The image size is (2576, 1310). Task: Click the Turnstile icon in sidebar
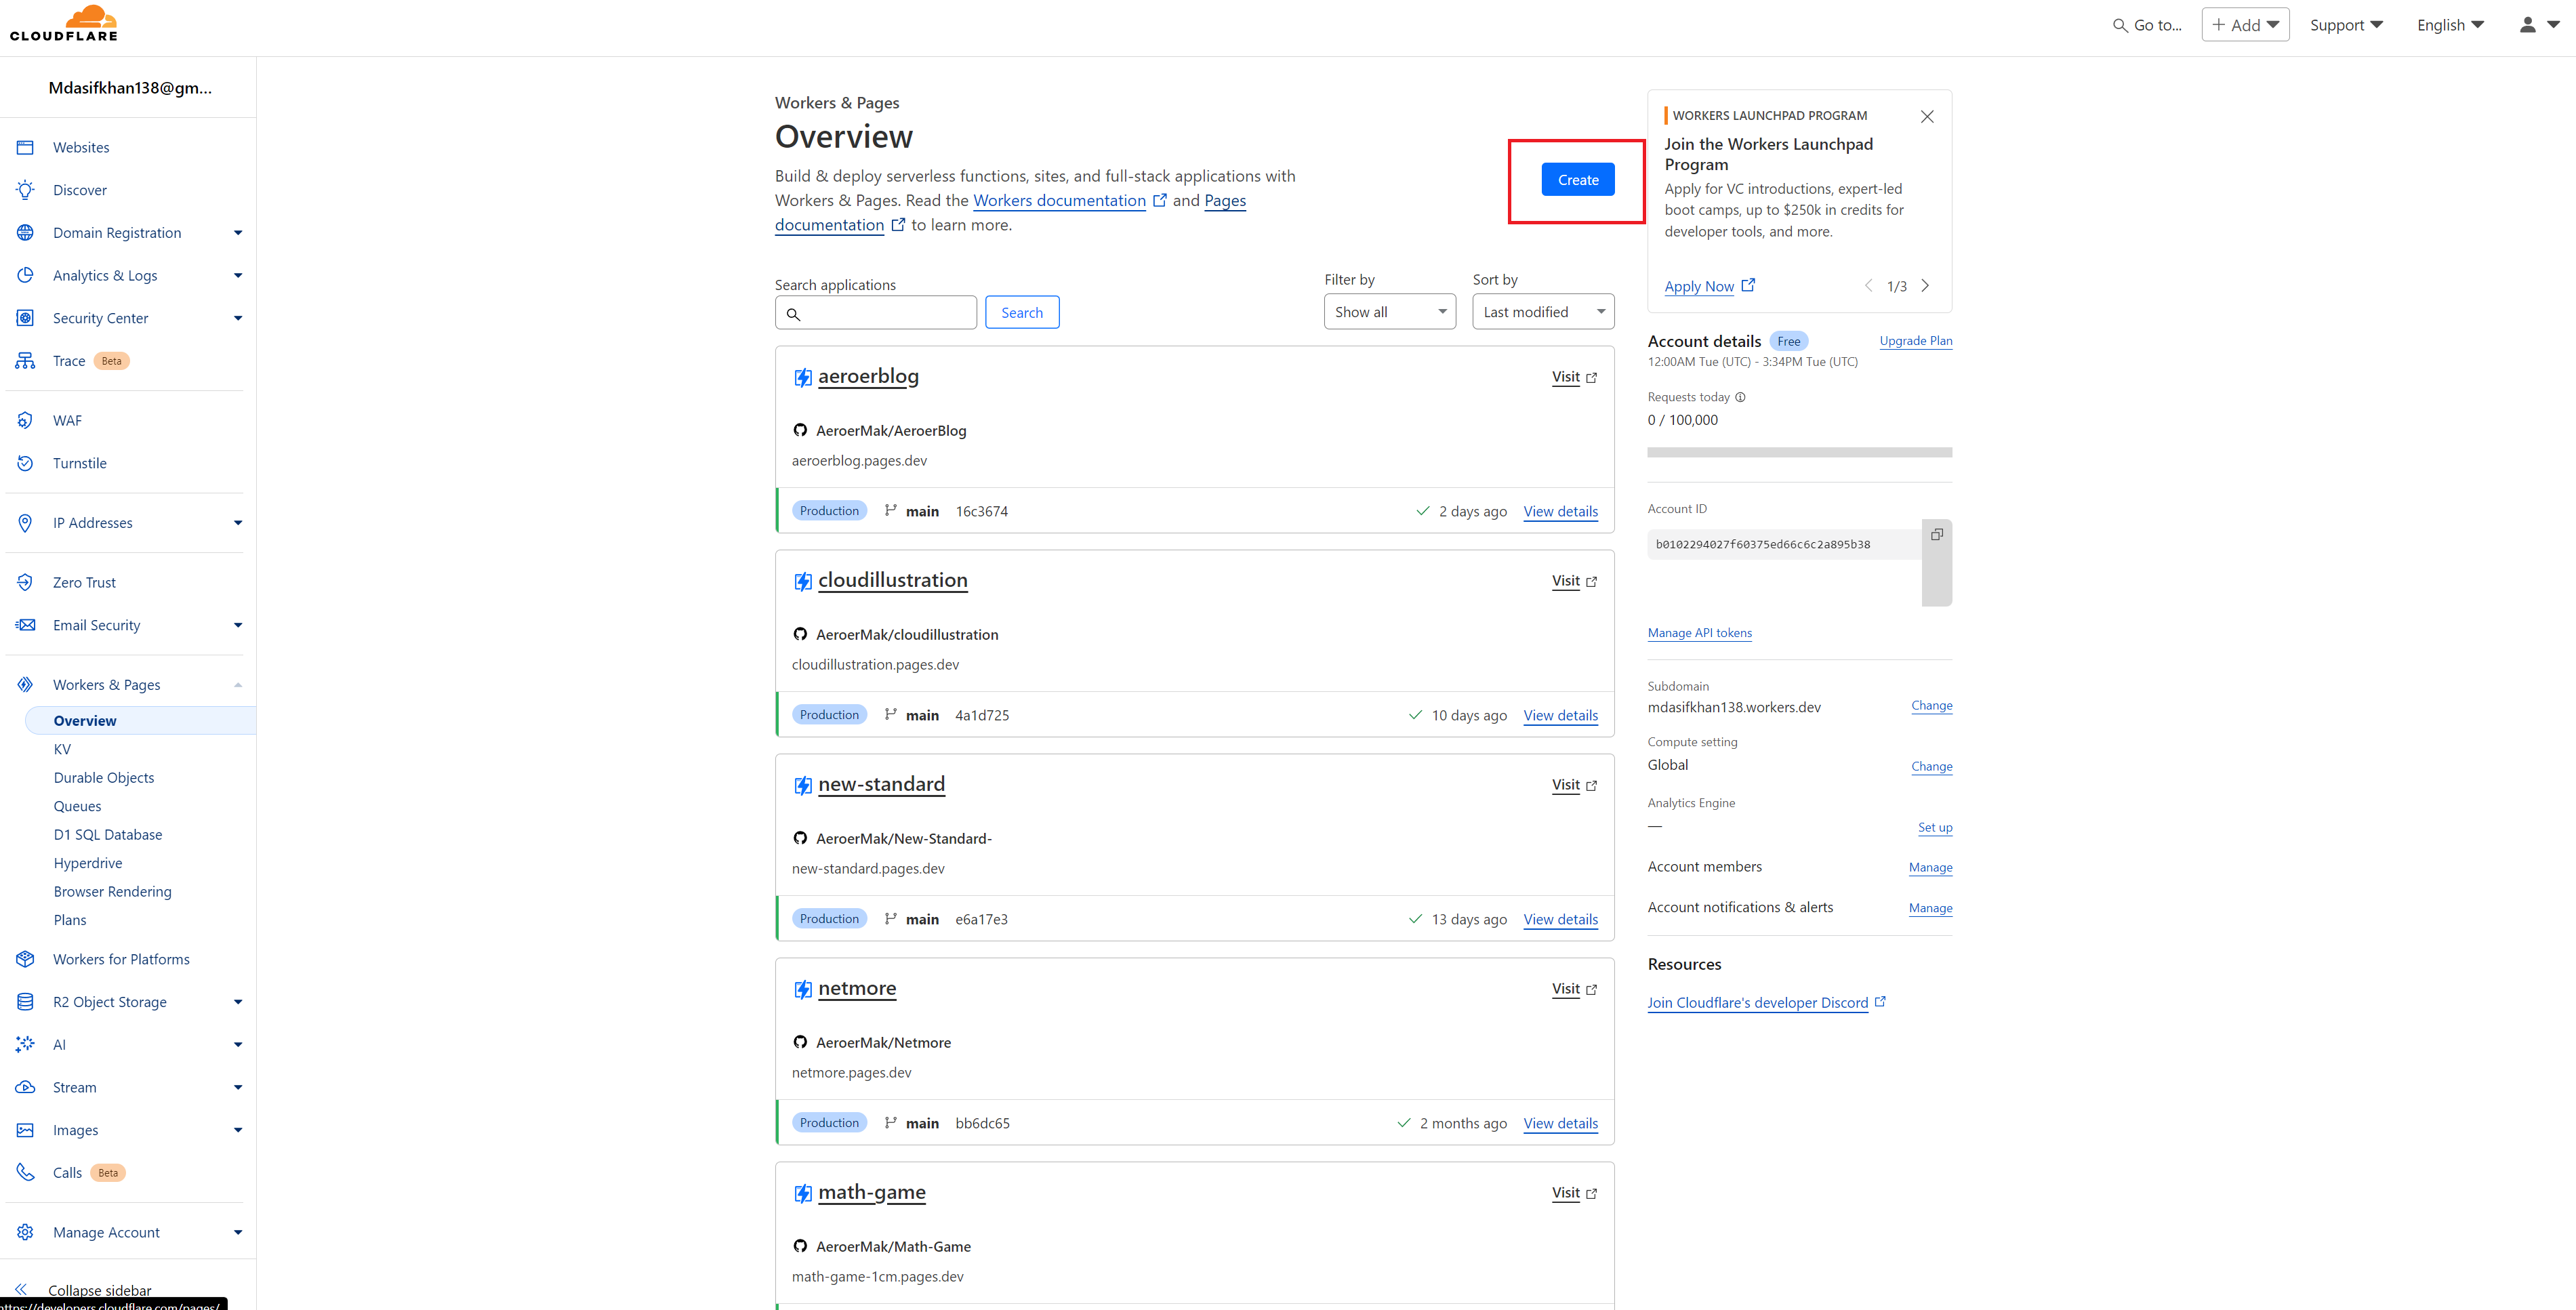[x=25, y=463]
